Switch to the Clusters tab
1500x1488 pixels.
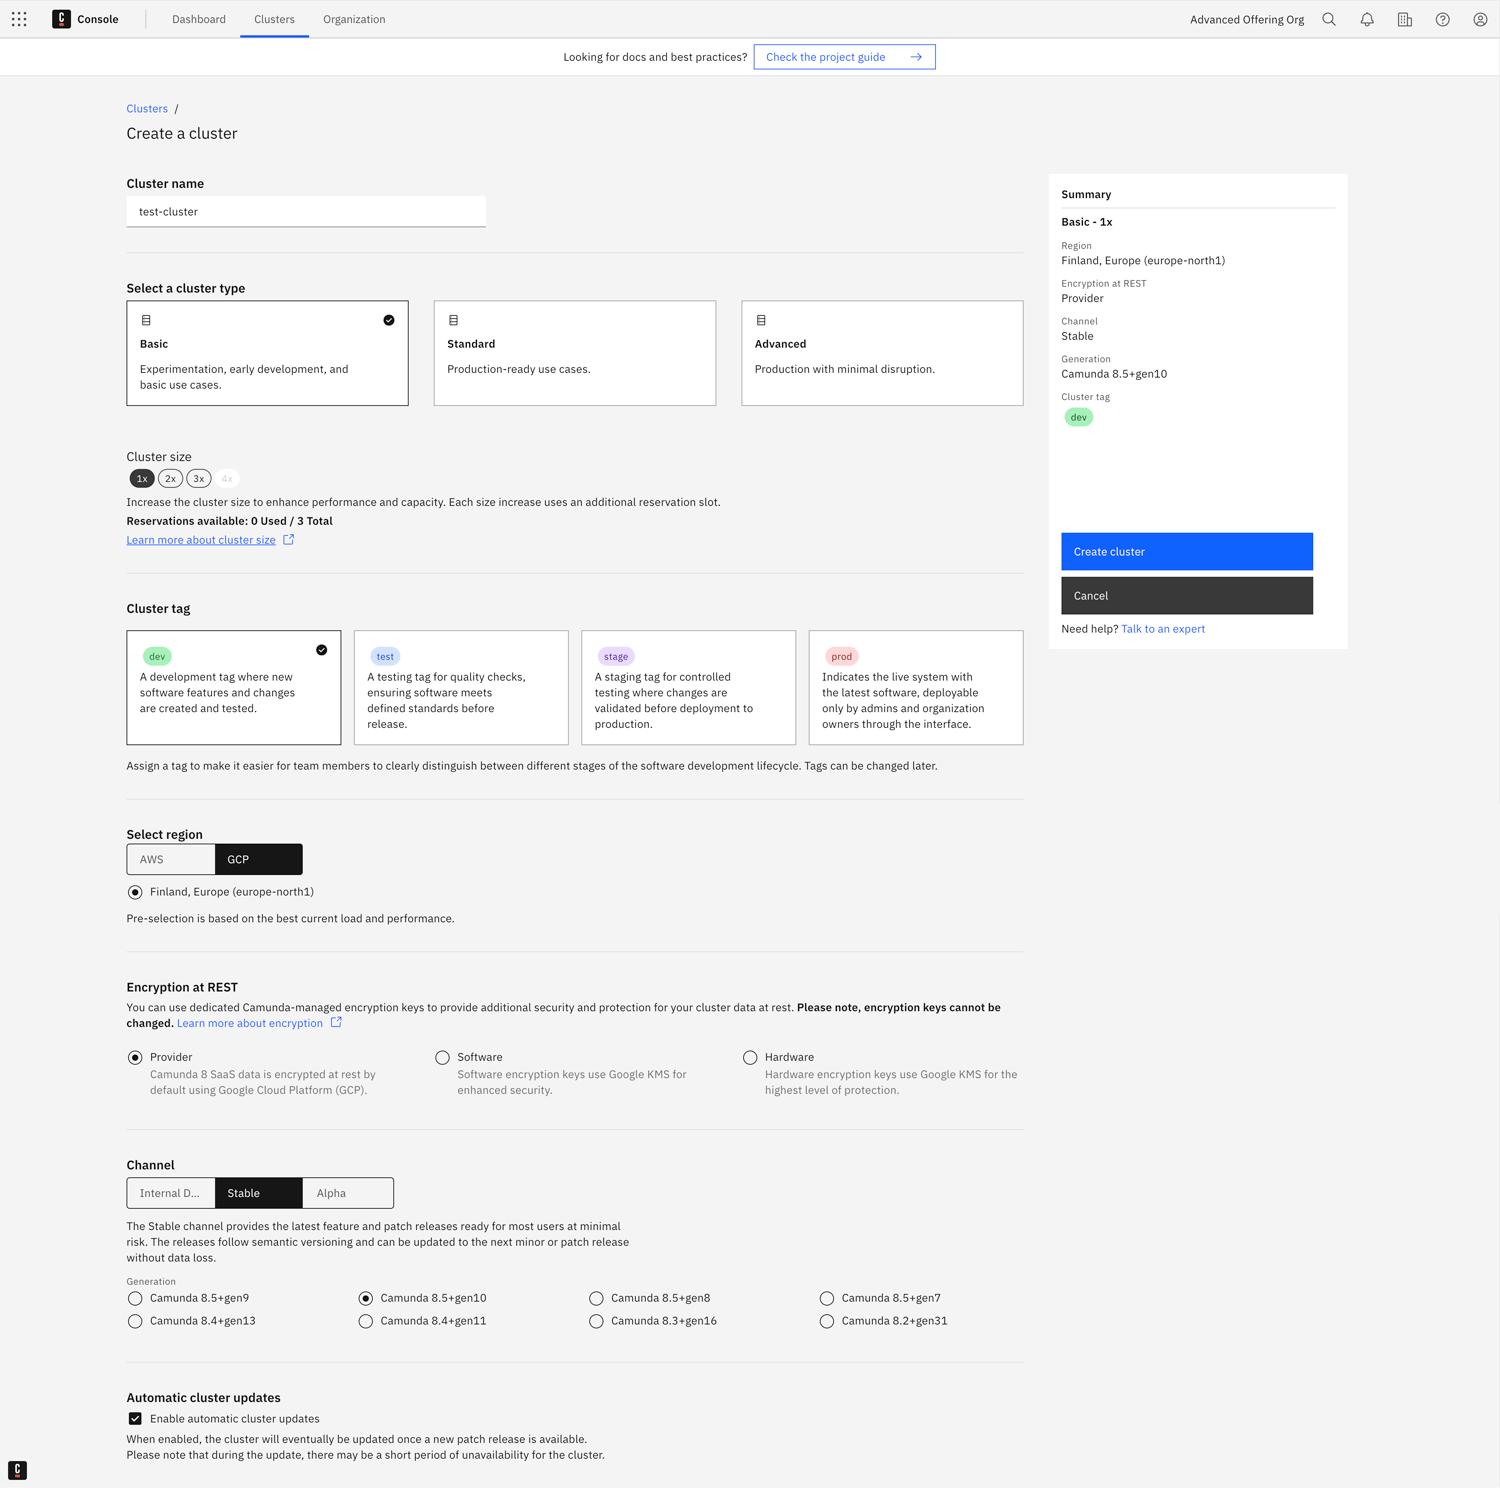274,19
